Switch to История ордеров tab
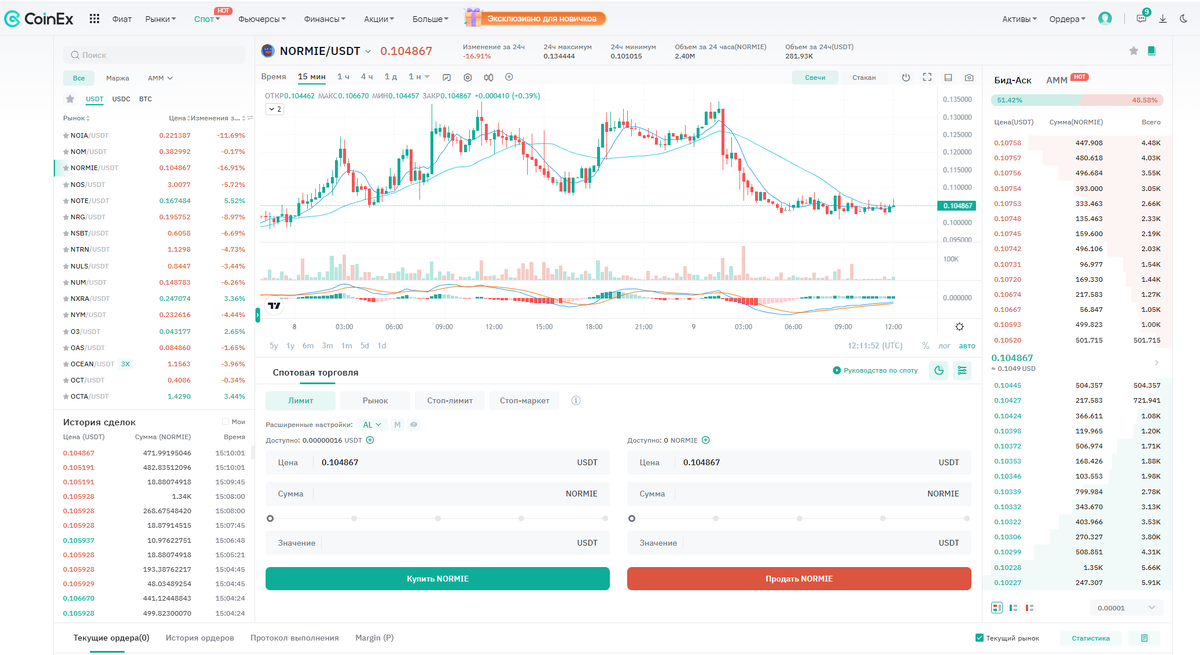1200x655 pixels. (200, 637)
